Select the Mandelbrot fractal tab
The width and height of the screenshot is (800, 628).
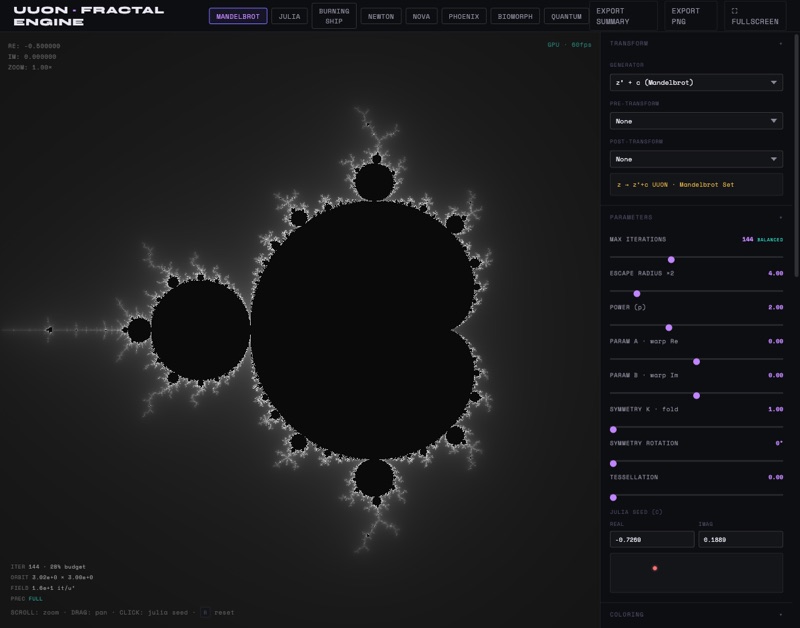click(x=238, y=16)
